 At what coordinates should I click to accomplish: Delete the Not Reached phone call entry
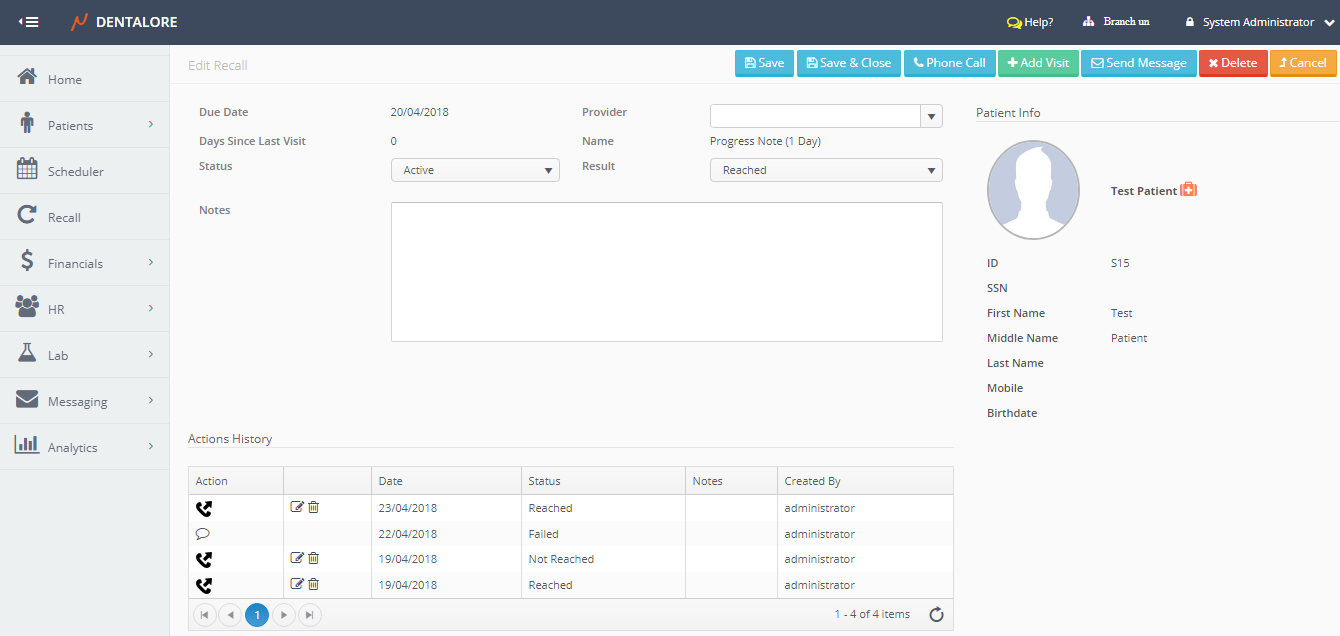pos(313,558)
